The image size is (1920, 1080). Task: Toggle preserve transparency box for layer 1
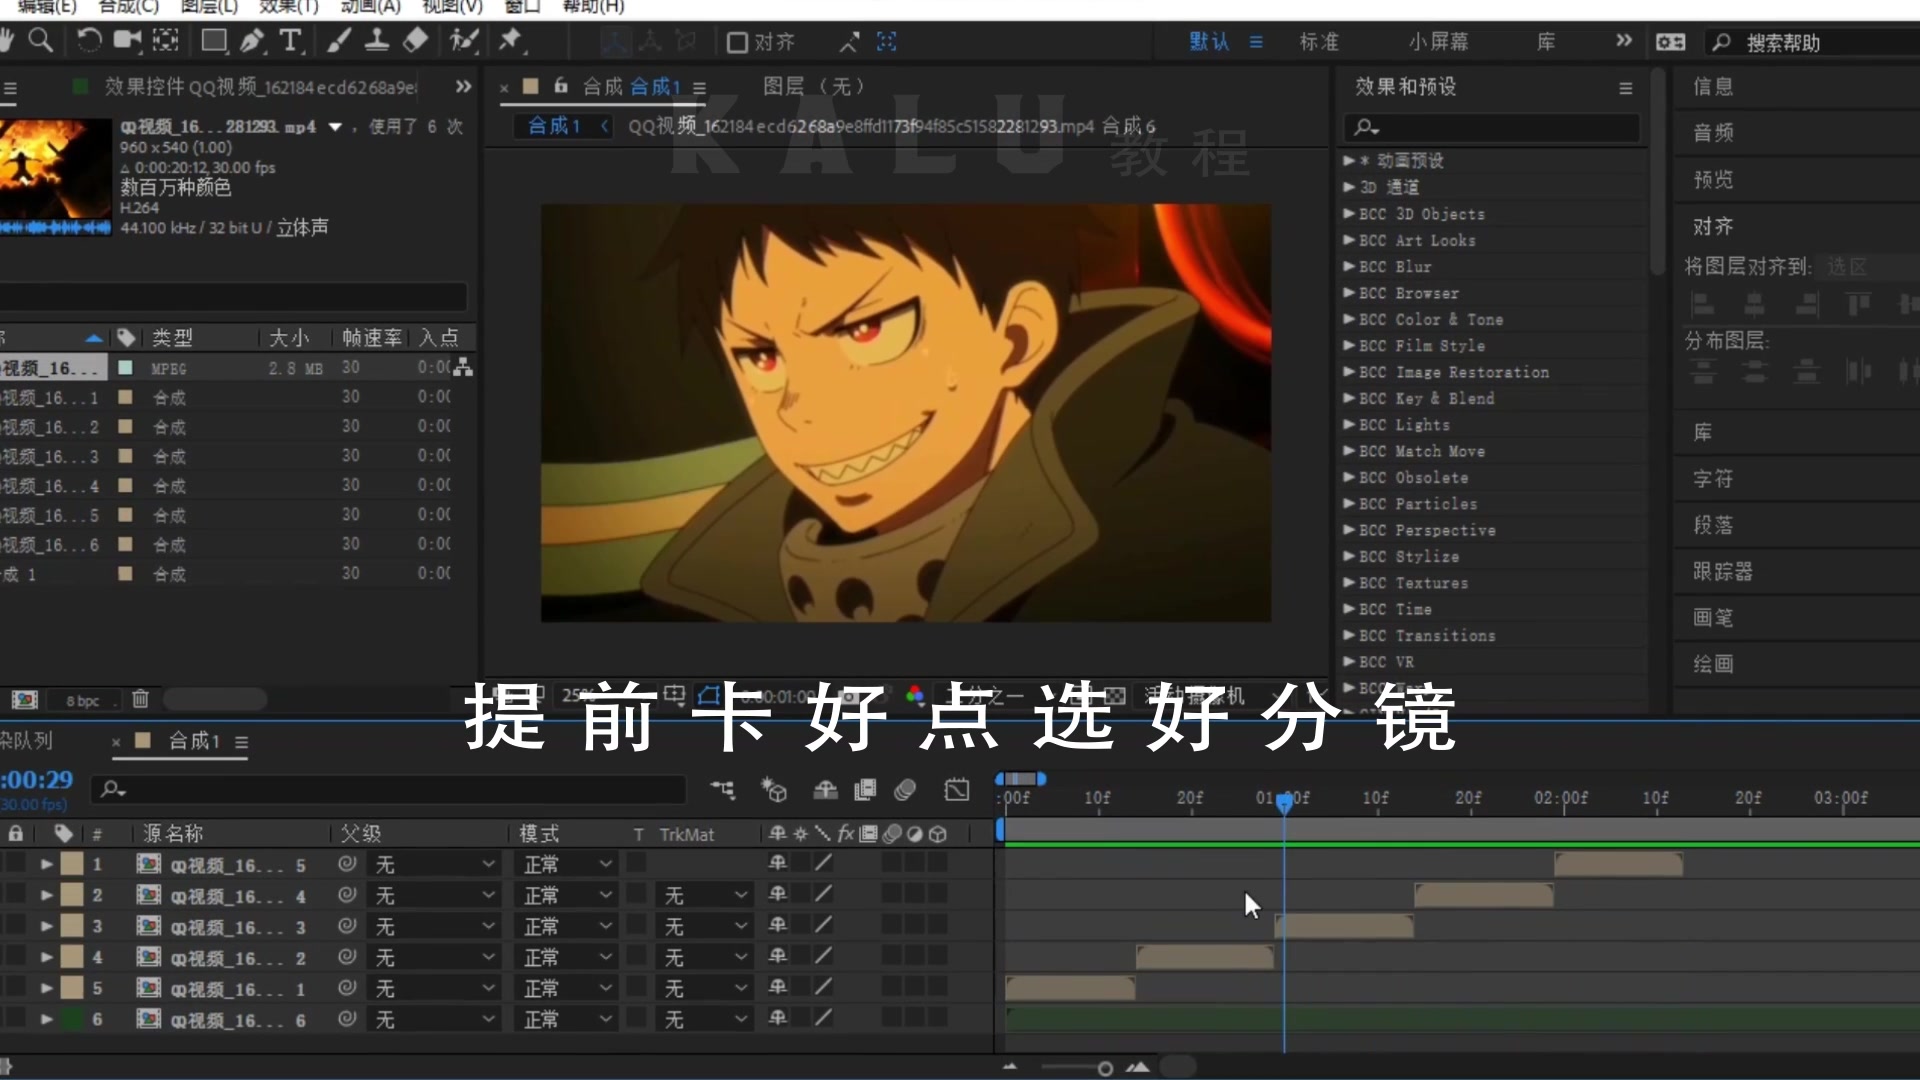coord(637,863)
